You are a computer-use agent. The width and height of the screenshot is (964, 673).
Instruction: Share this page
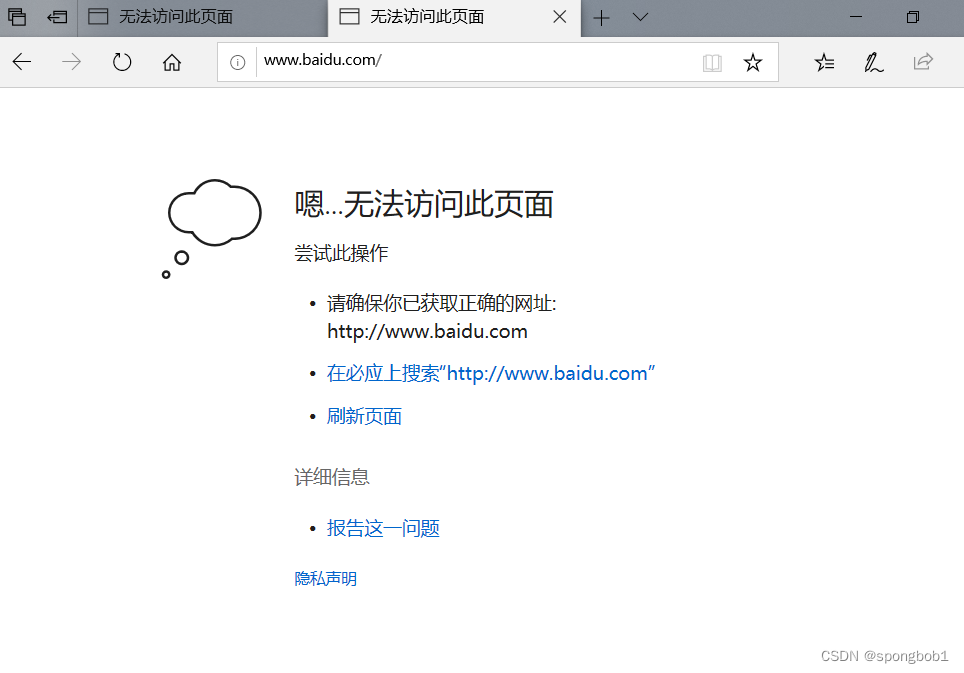(x=922, y=62)
